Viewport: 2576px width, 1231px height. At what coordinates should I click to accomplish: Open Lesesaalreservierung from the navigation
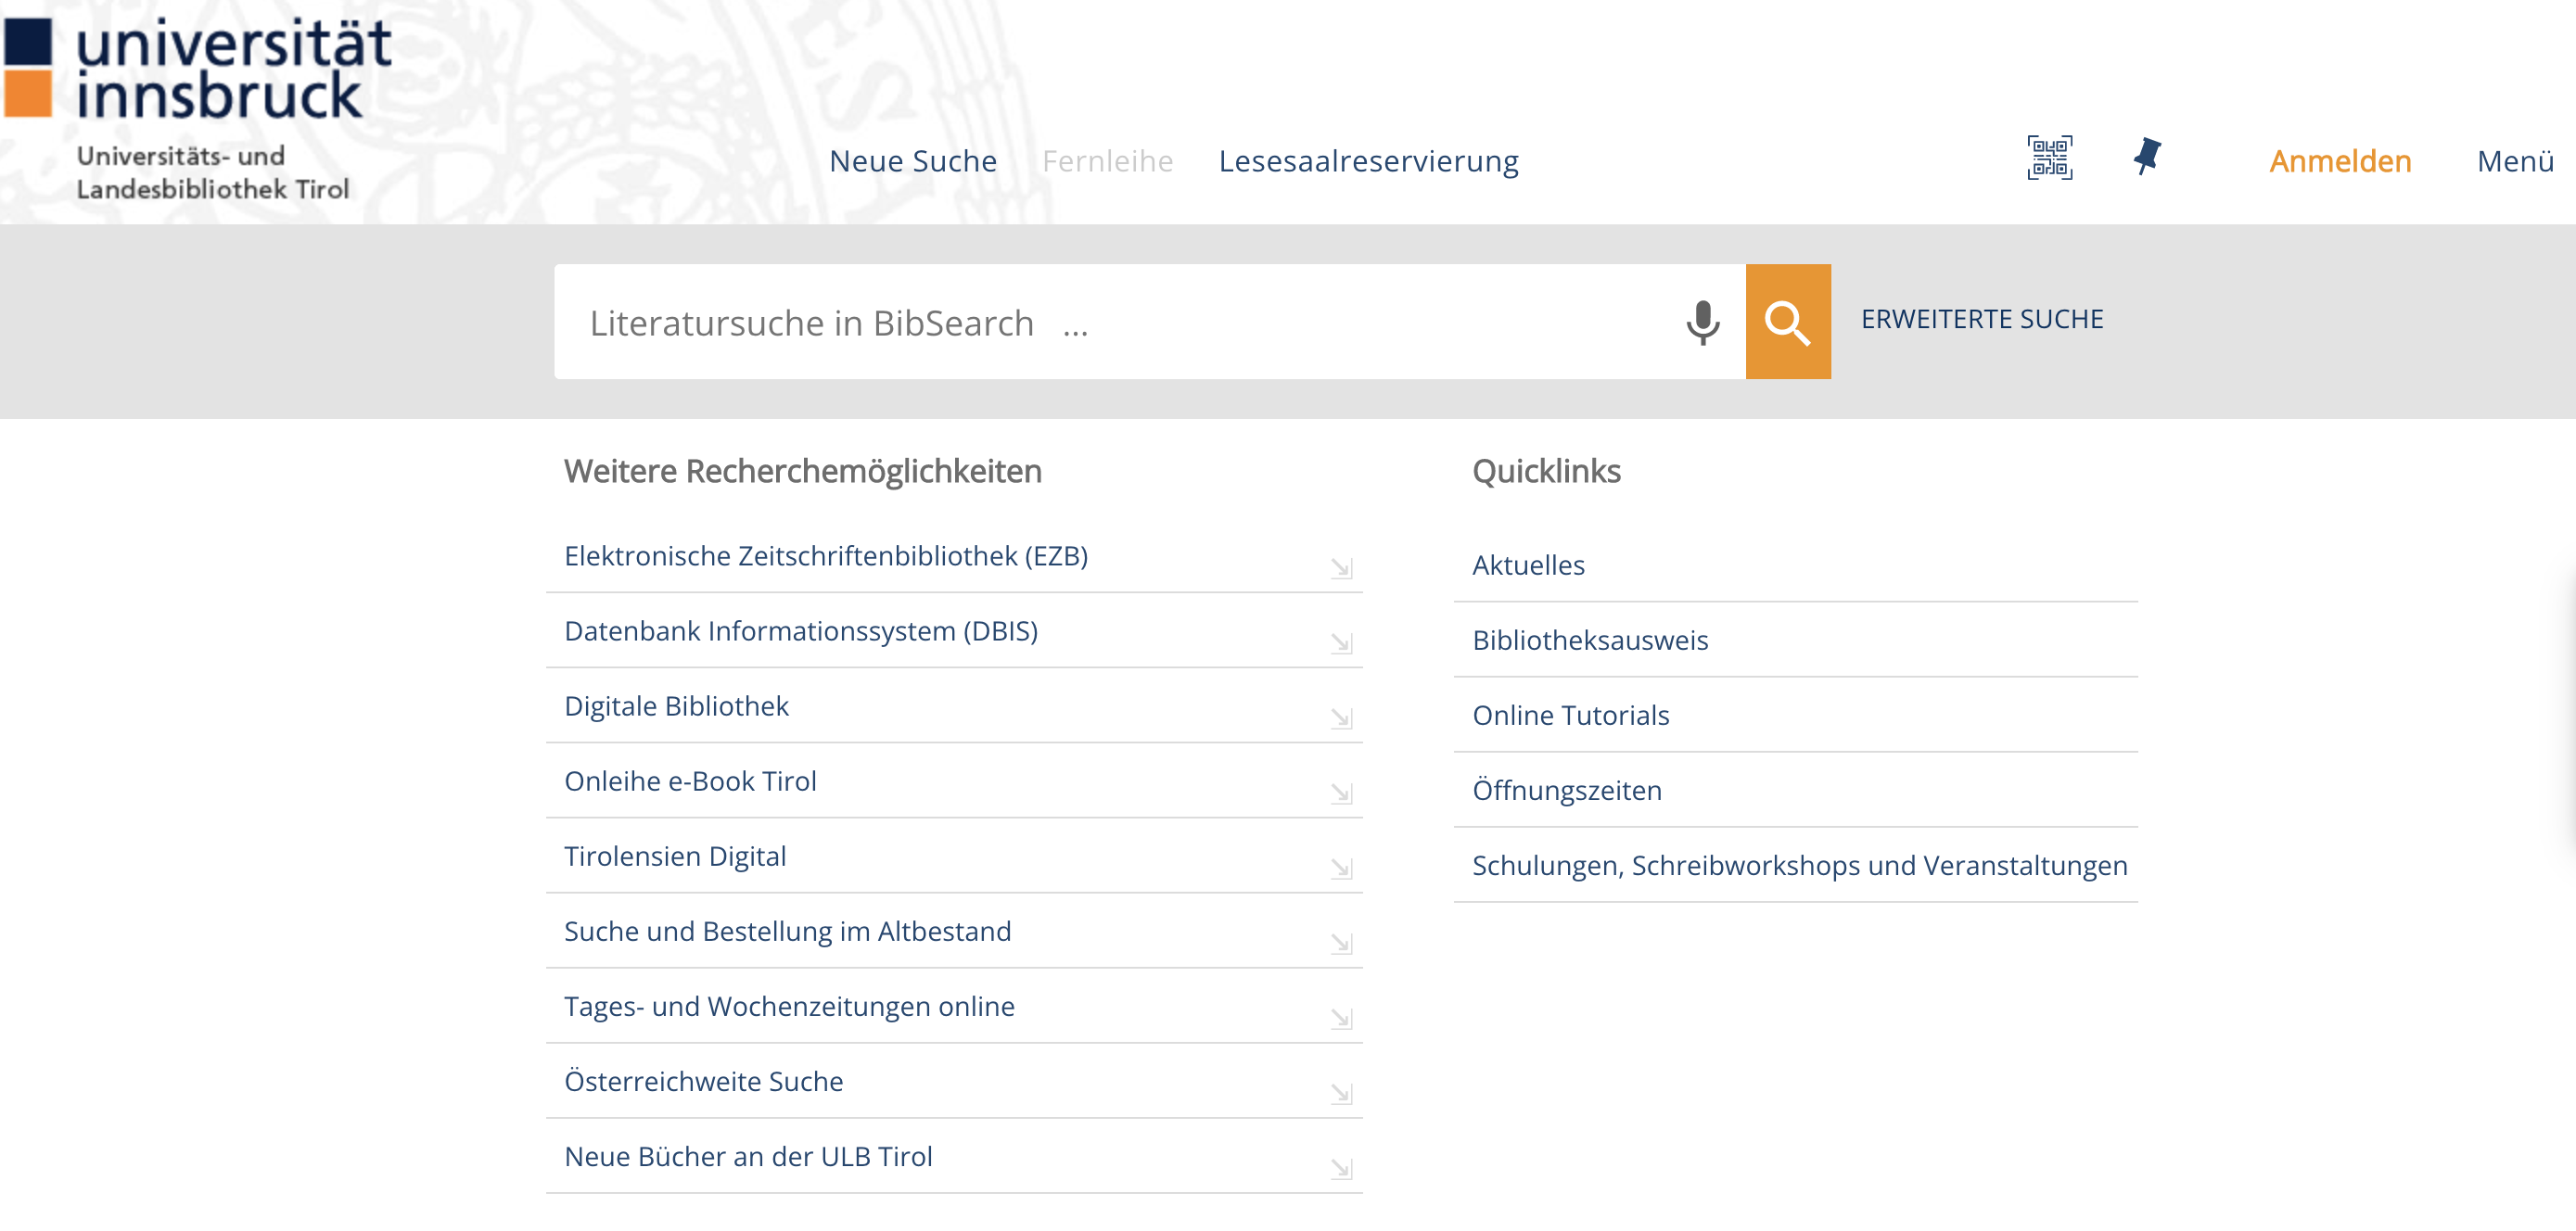click(x=1368, y=161)
